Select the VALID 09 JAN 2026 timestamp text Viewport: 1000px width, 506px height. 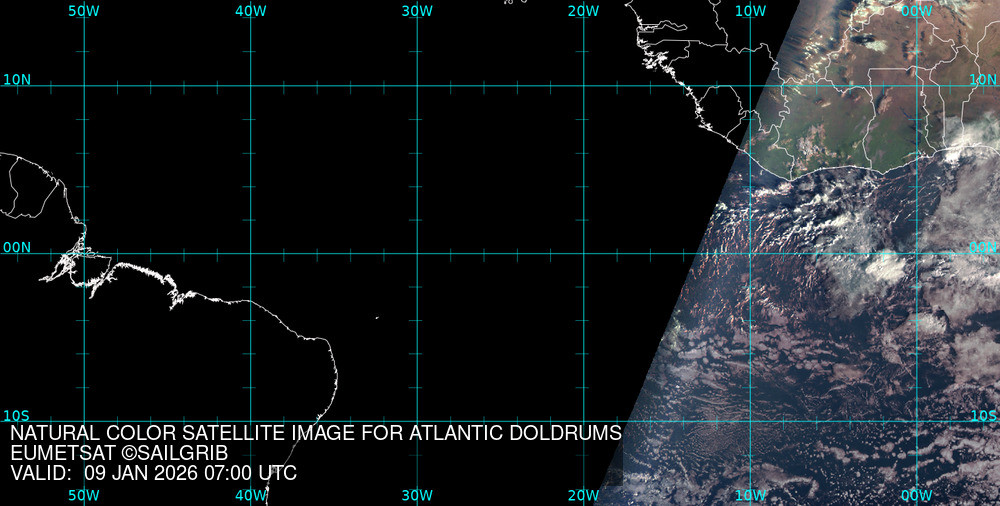[153, 473]
